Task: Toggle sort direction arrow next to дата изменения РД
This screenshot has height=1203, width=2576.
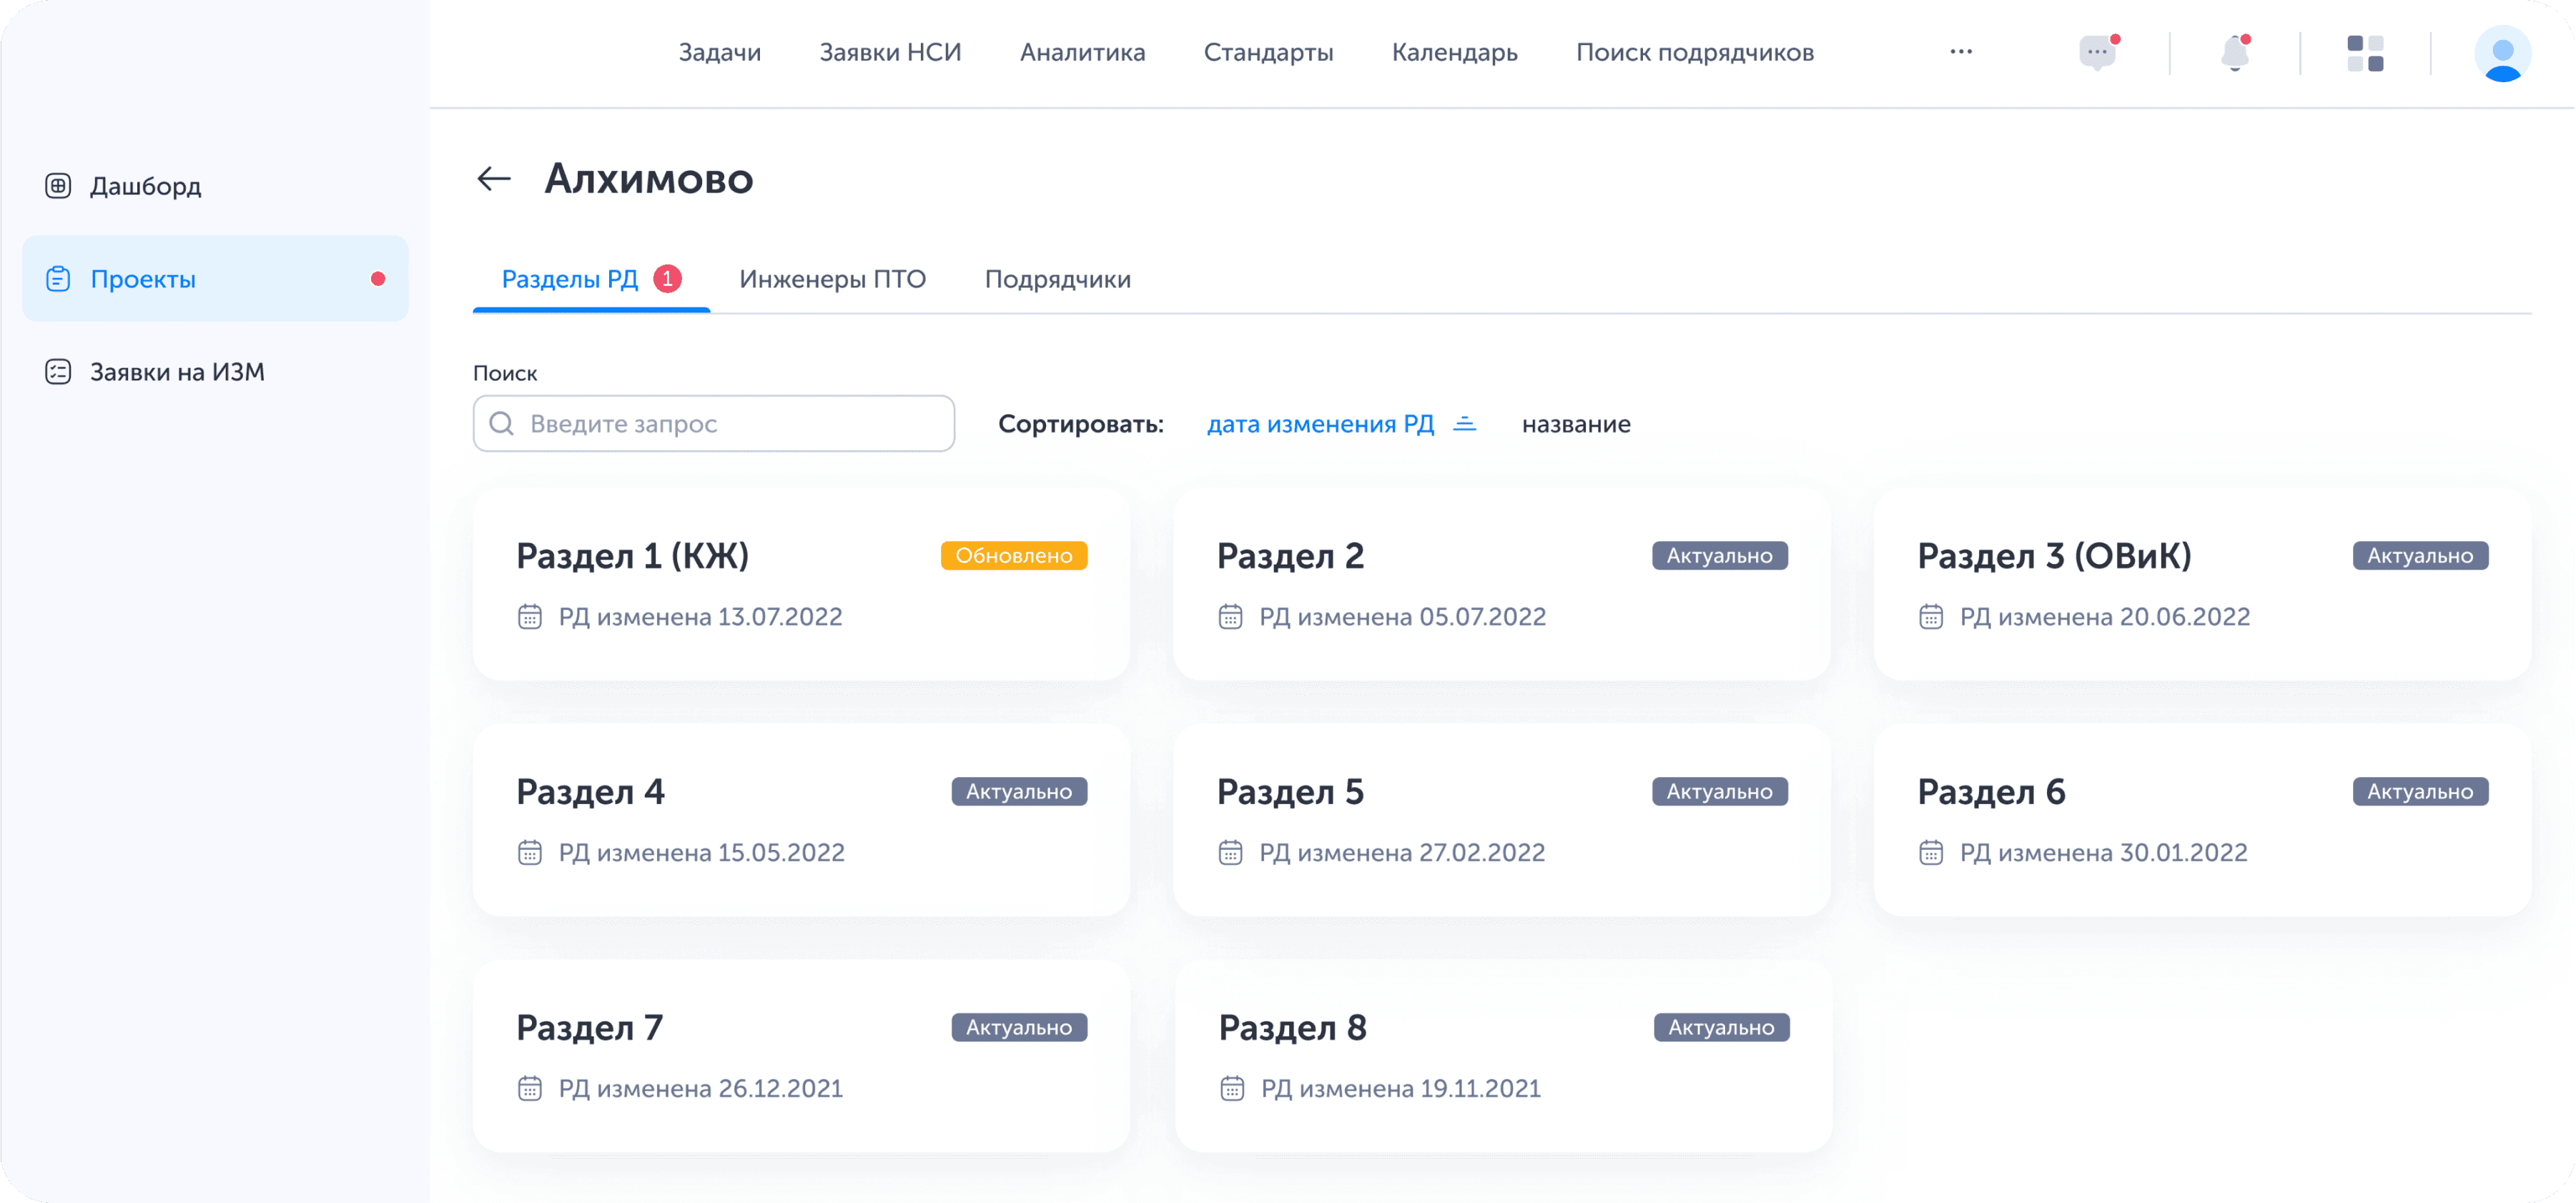Action: (x=1465, y=423)
